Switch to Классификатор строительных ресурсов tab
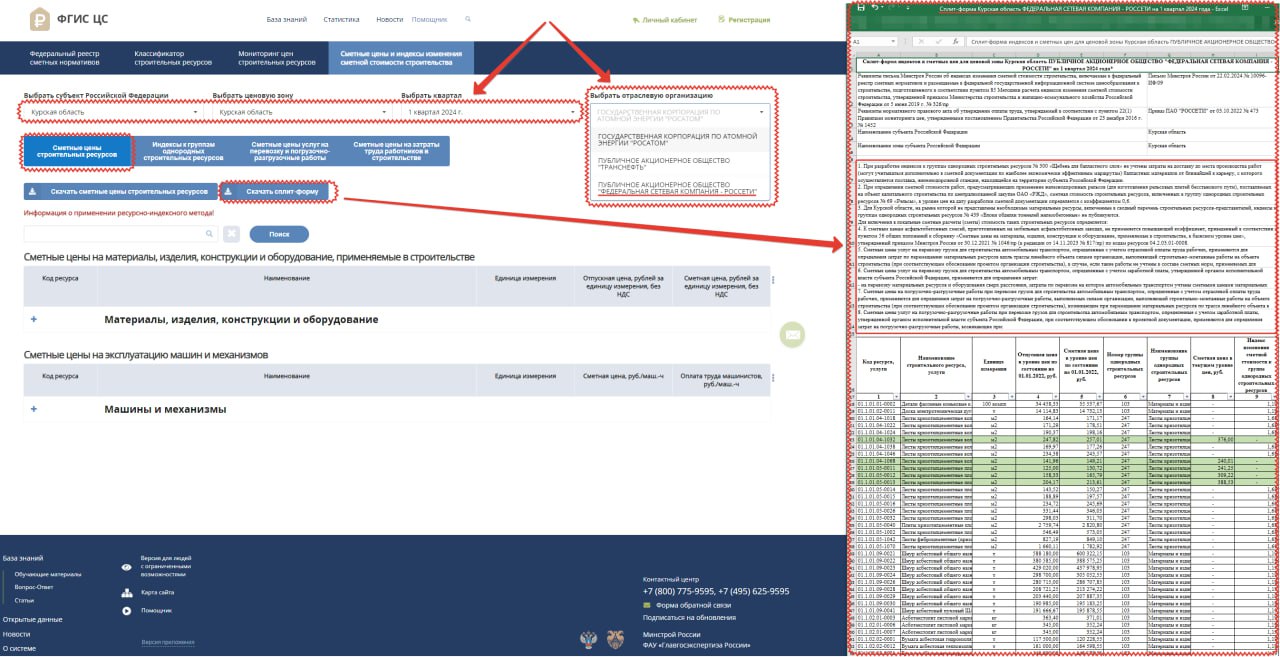The height and width of the screenshot is (657, 1280). click(172, 58)
